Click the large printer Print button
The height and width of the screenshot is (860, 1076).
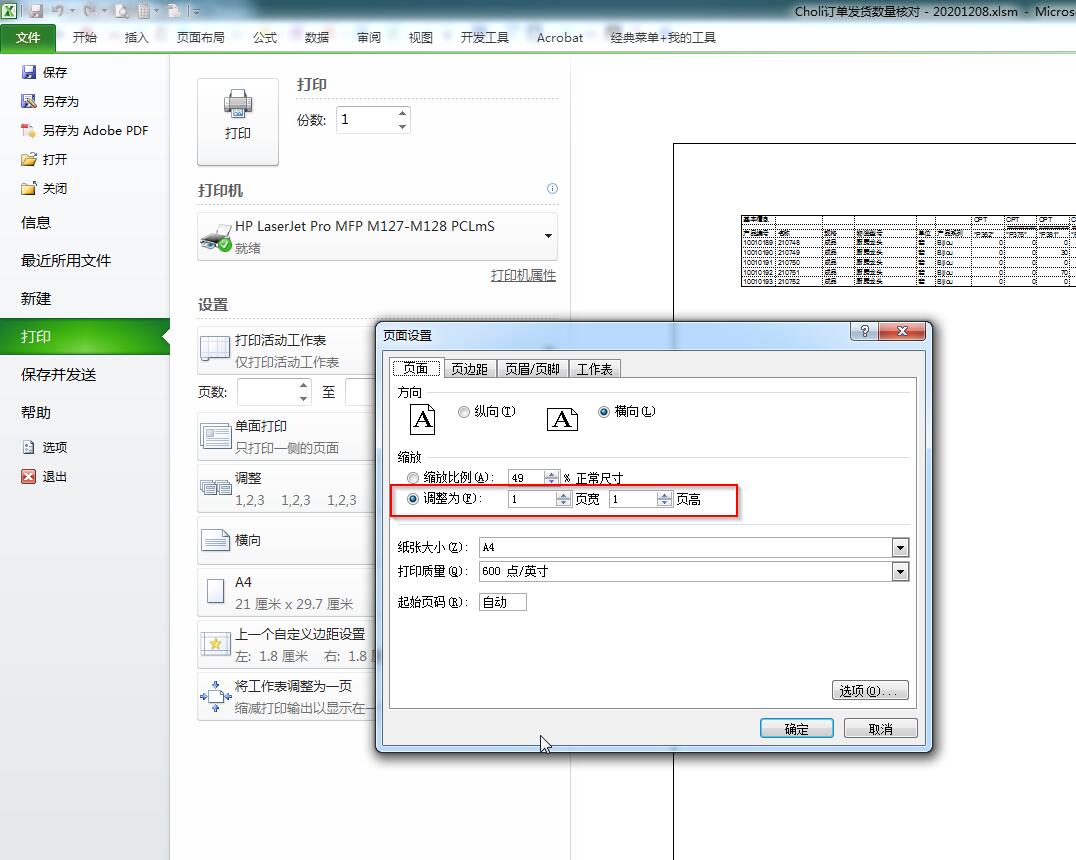point(238,120)
